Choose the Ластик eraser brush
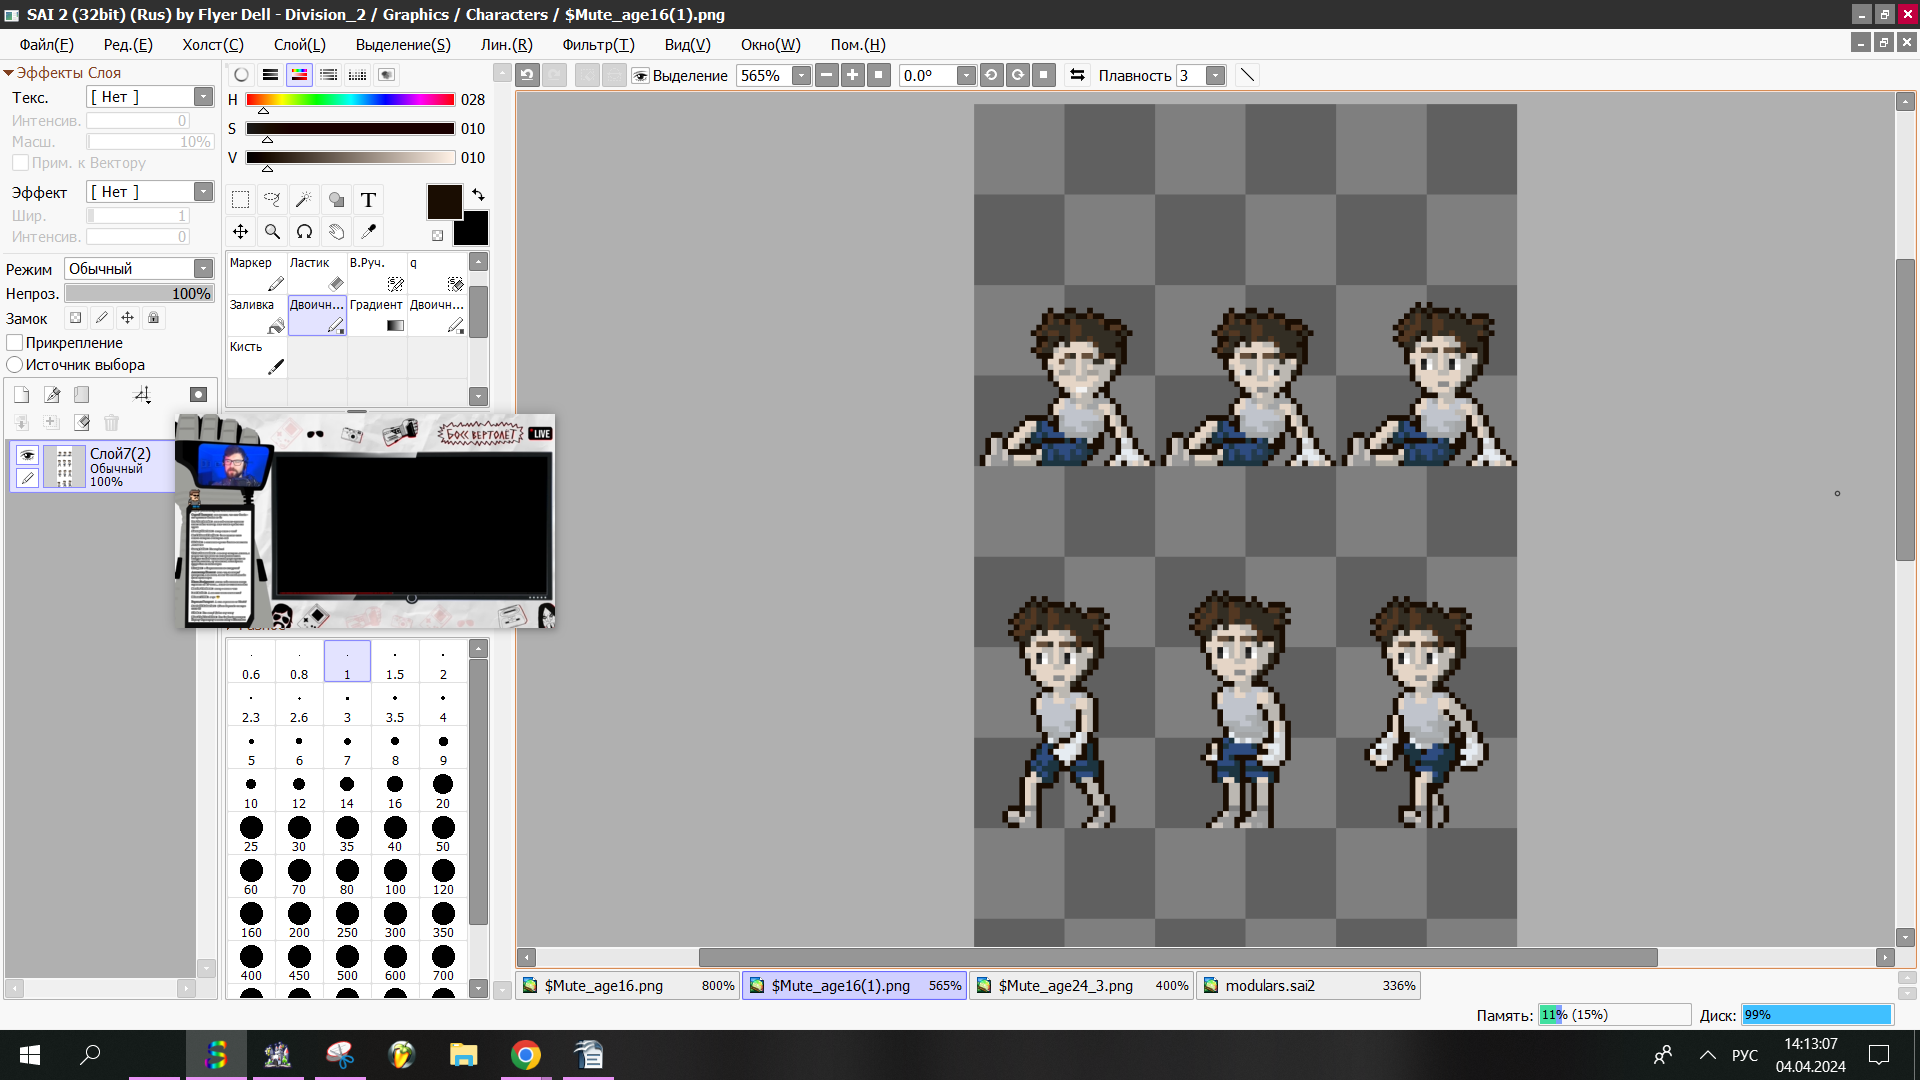Screen dimensions: 1920x1080 (317, 274)
